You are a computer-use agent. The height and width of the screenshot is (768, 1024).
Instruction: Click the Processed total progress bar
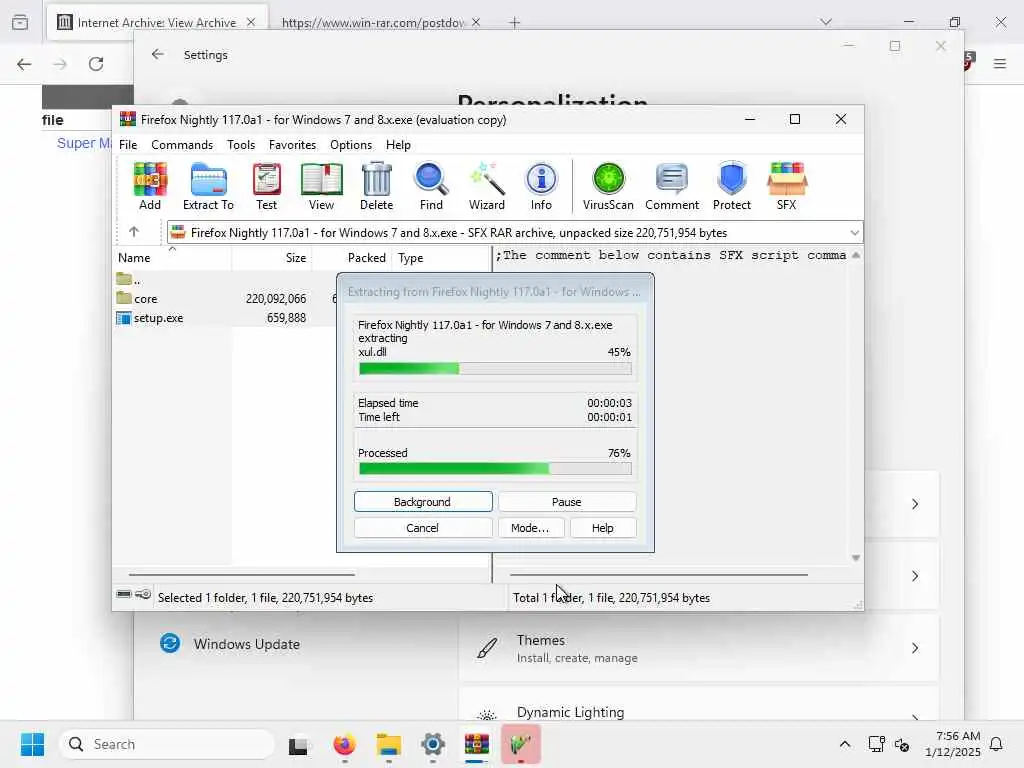[x=495, y=468]
